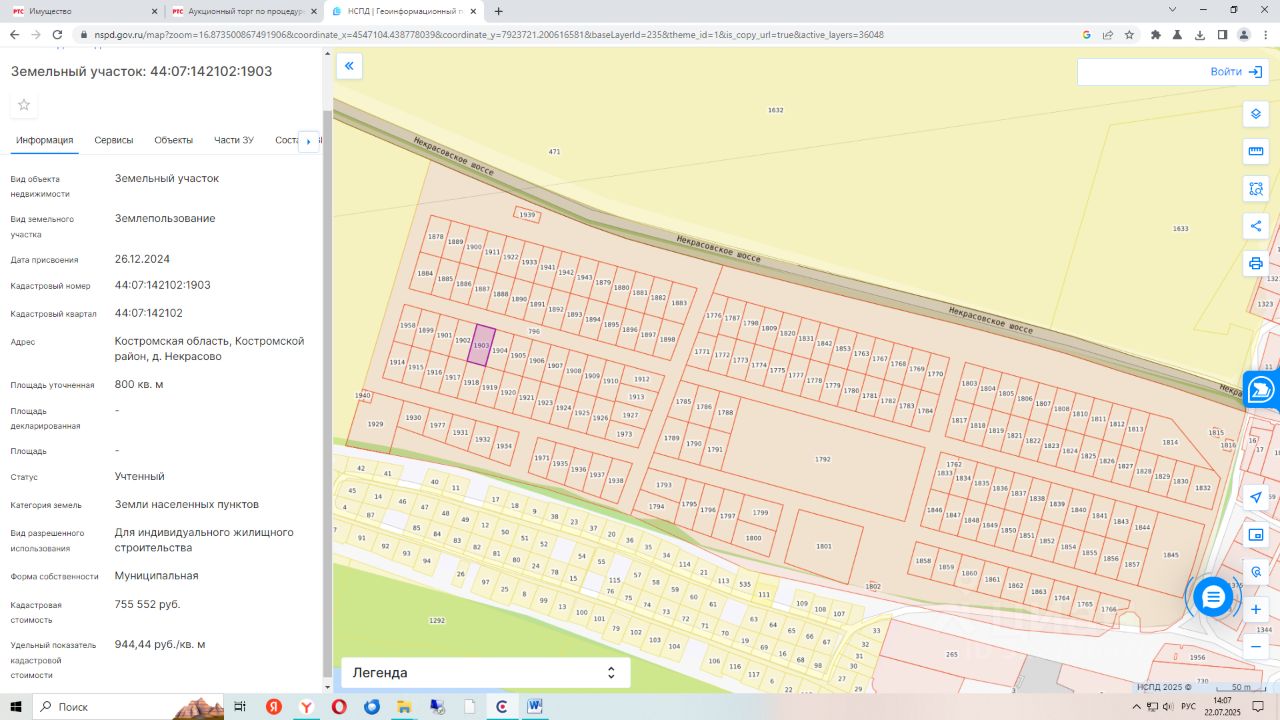Switch to the Имущество browser tab
1280x720 pixels.
[x=78, y=11]
